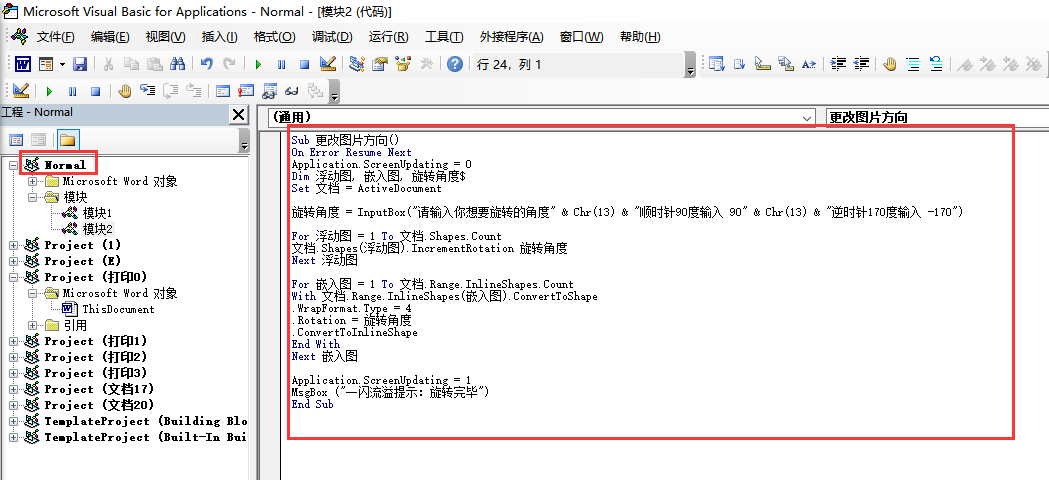Click the Insert UserForm icon
This screenshot has width=1049, height=480.
click(x=46, y=64)
